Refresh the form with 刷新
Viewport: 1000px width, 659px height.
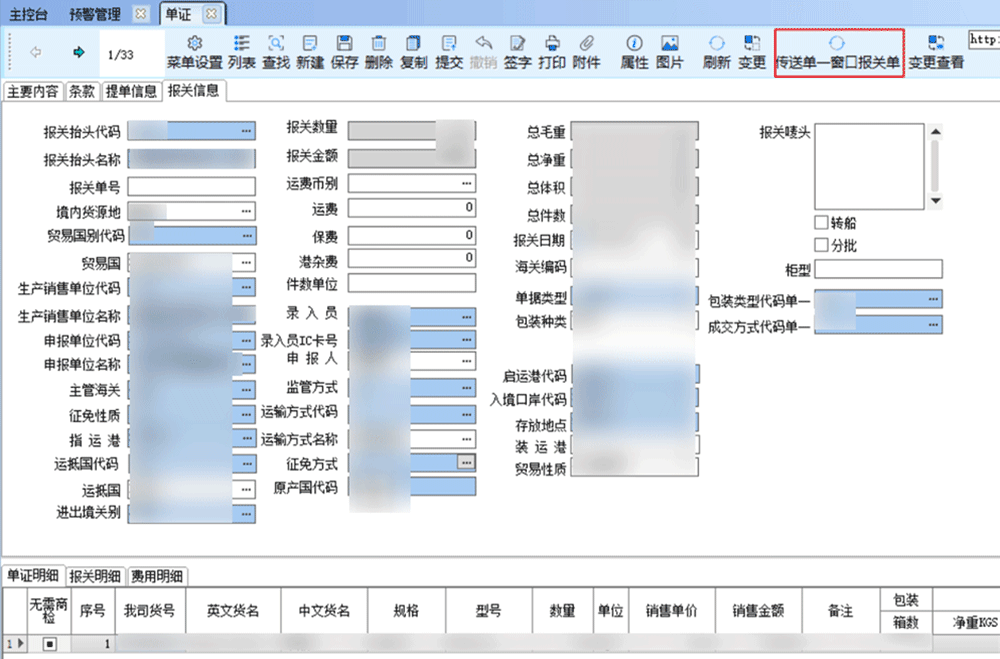click(716, 52)
